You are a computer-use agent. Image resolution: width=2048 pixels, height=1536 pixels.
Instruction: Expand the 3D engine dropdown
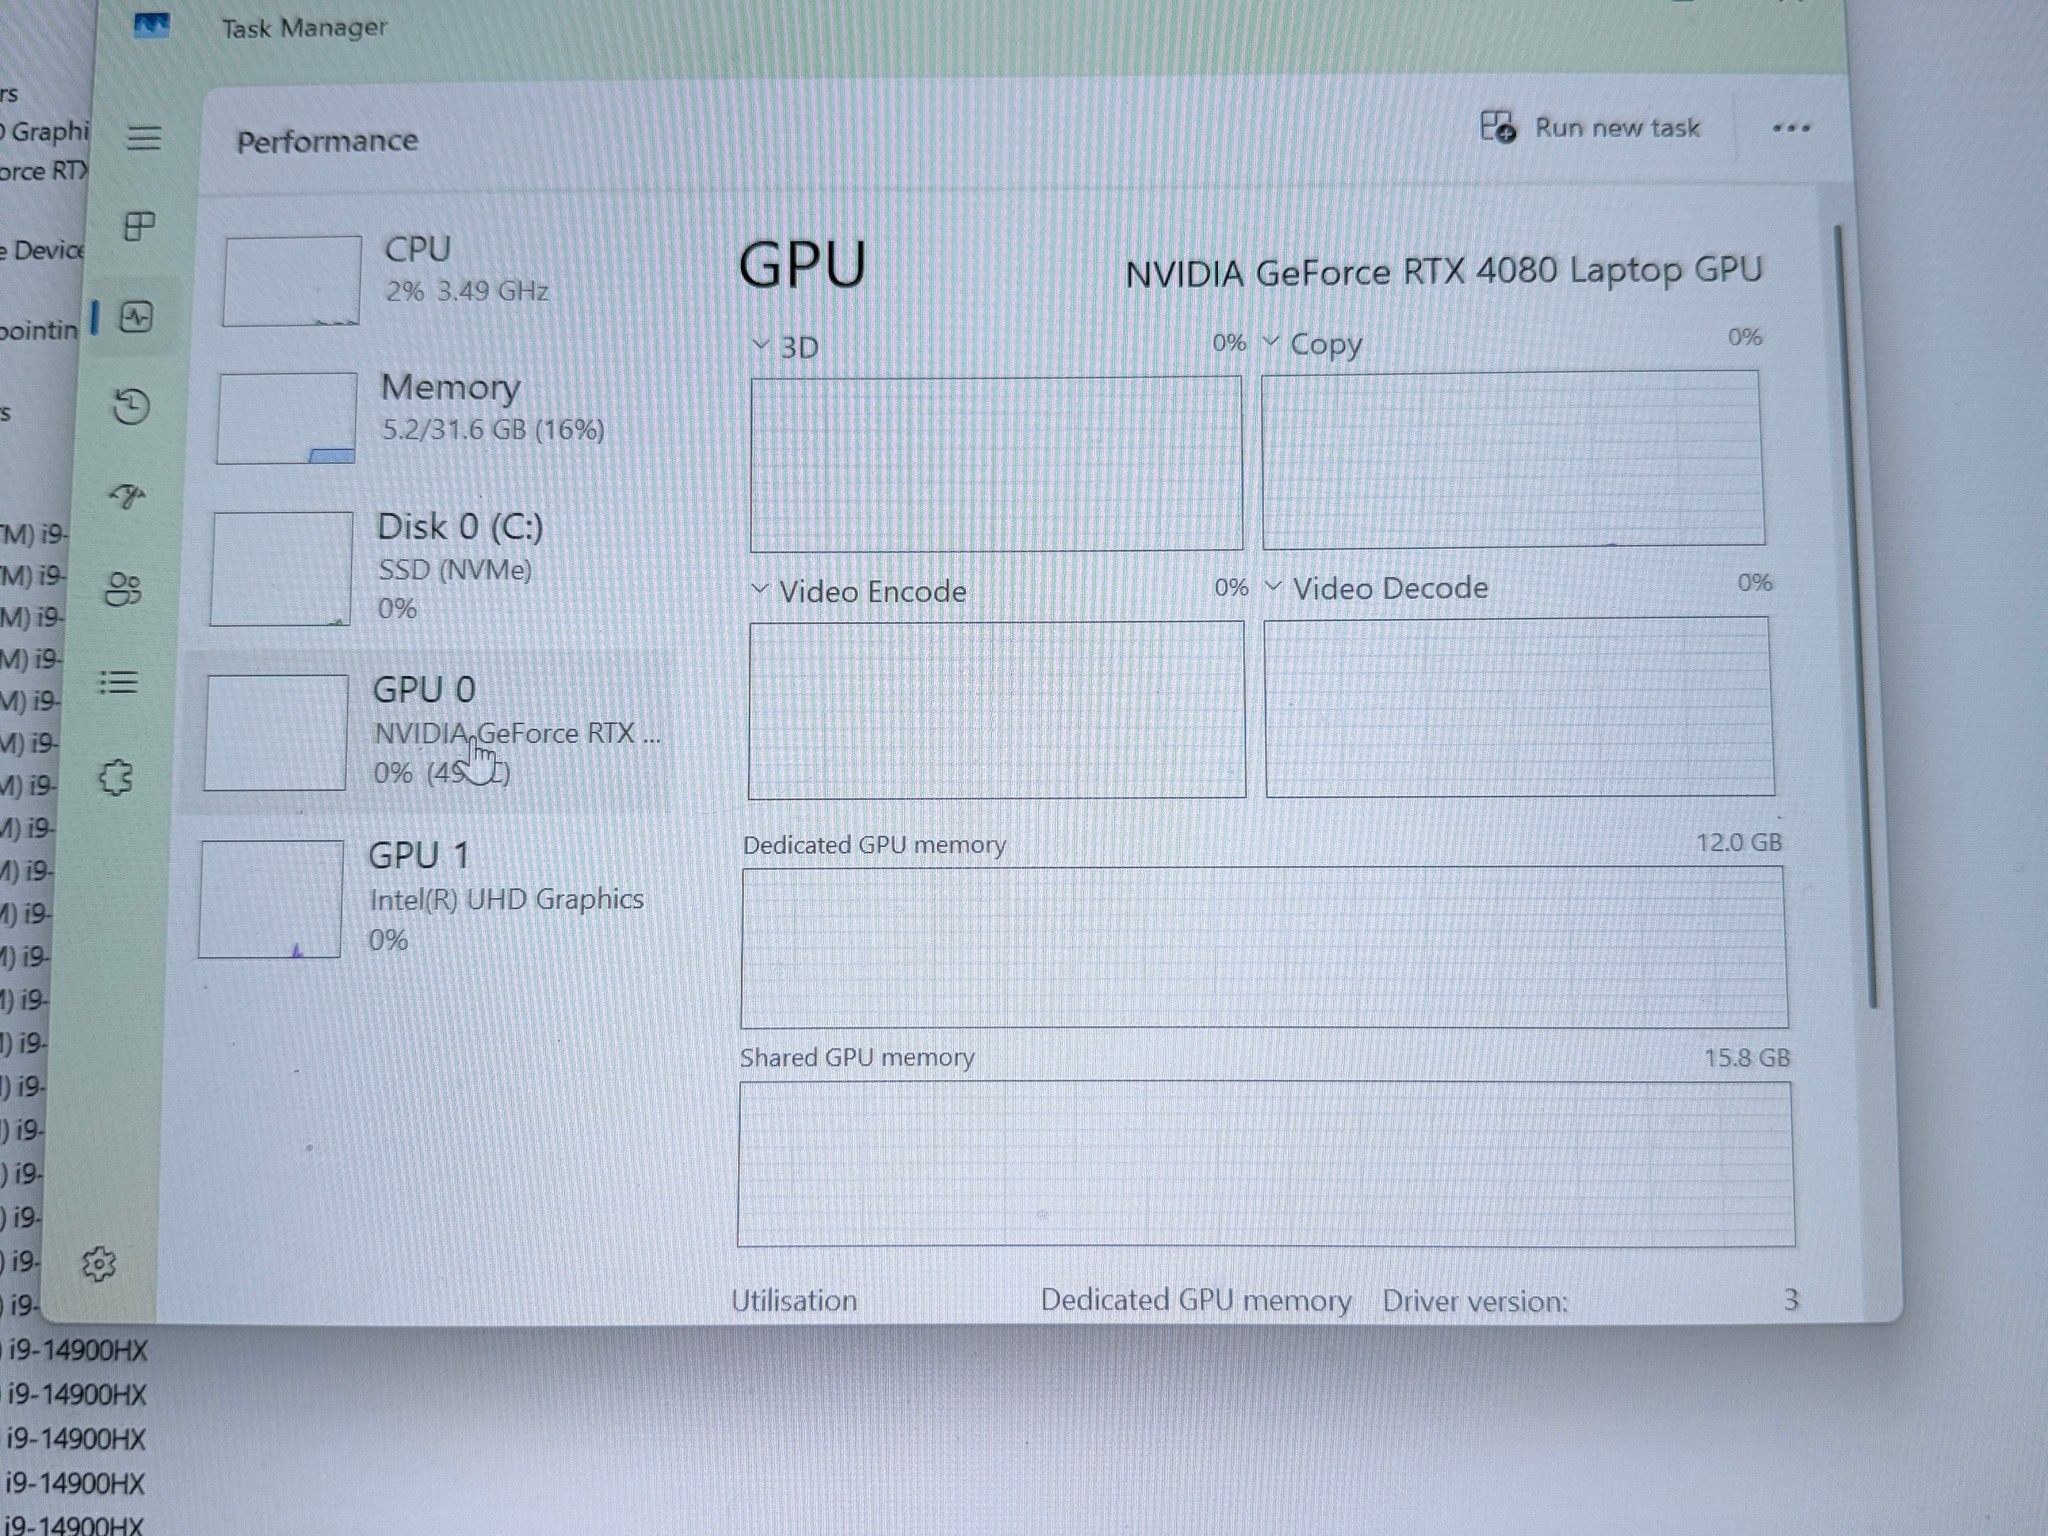click(x=785, y=346)
